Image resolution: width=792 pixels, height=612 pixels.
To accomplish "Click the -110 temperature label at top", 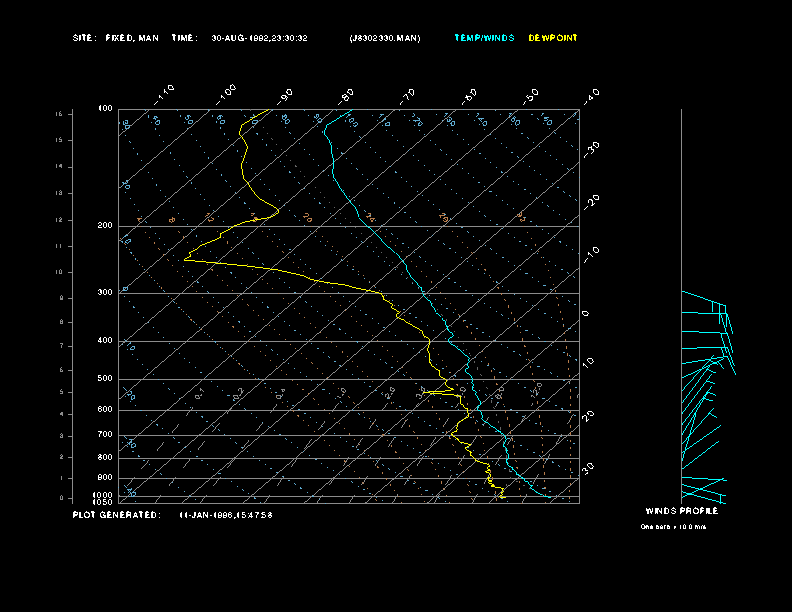I will coord(166,91).
